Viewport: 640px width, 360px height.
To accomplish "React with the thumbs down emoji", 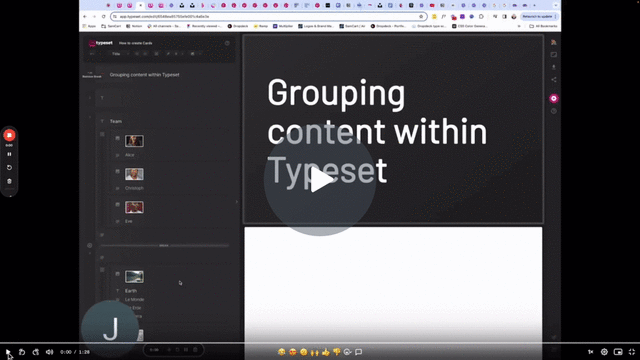I will 337,352.
